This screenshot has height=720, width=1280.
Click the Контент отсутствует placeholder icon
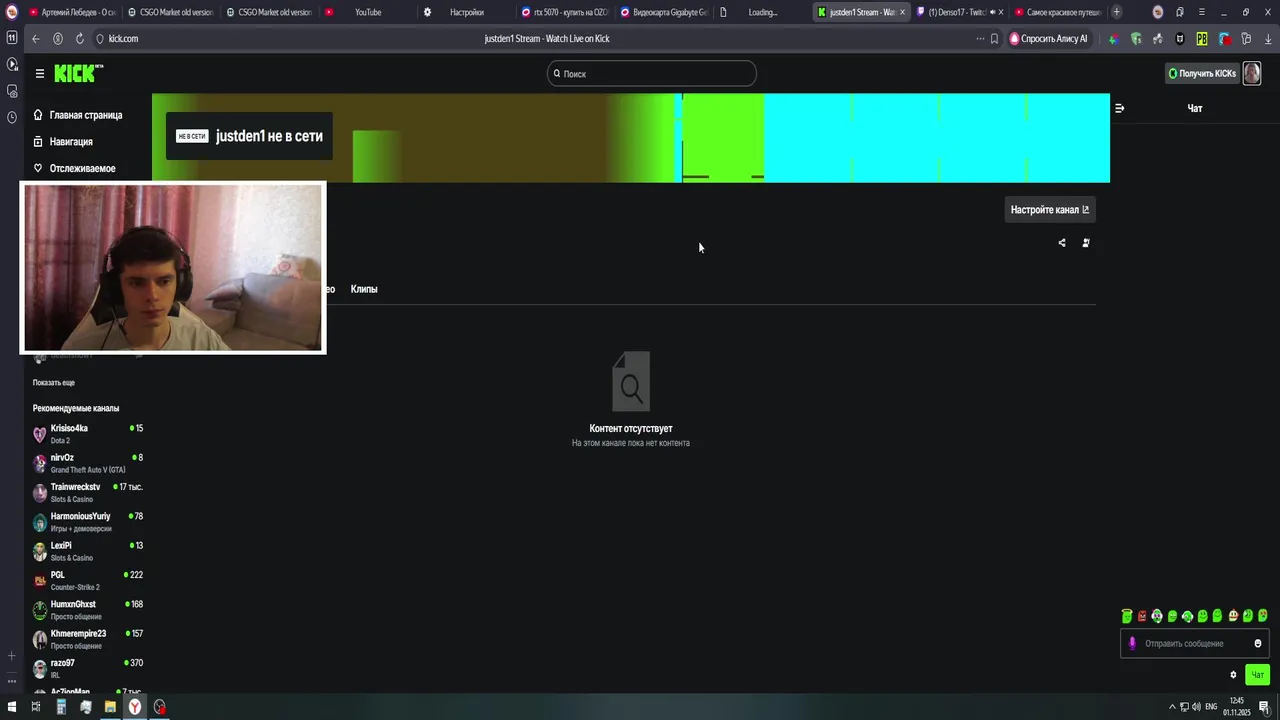631,381
